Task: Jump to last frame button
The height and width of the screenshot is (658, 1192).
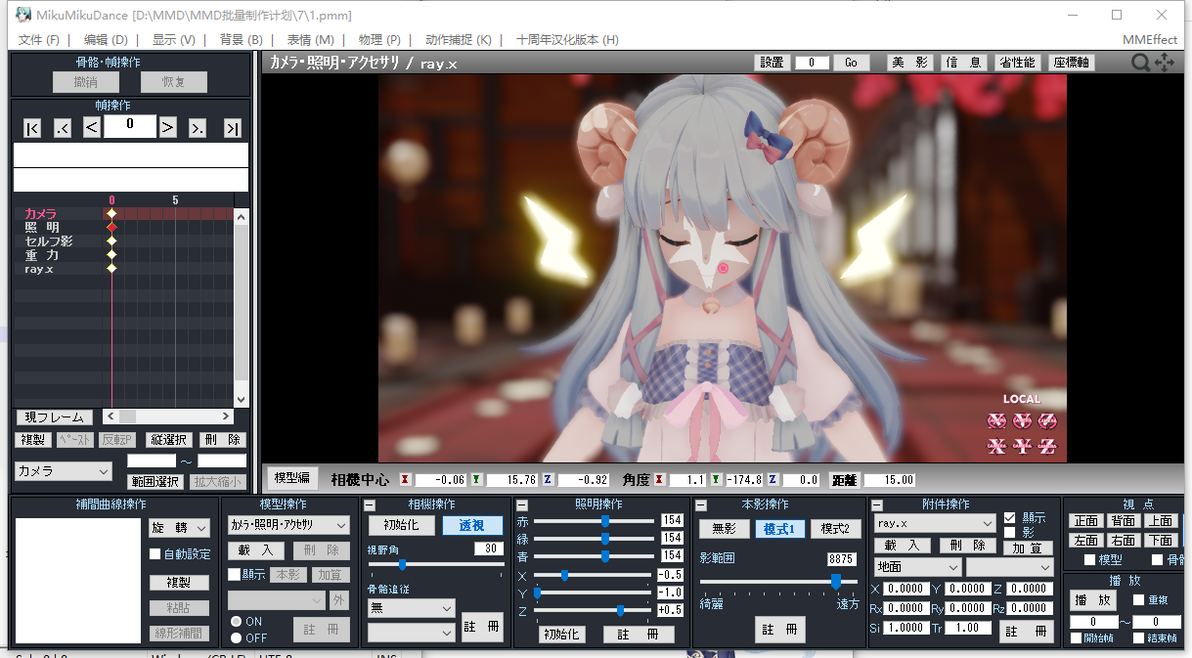Action: [233, 128]
